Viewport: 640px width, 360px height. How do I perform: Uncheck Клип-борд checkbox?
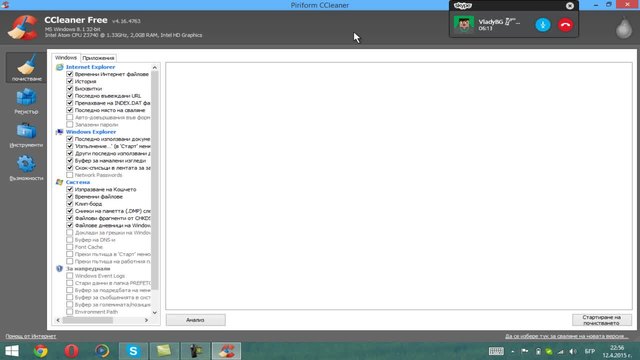[70, 204]
